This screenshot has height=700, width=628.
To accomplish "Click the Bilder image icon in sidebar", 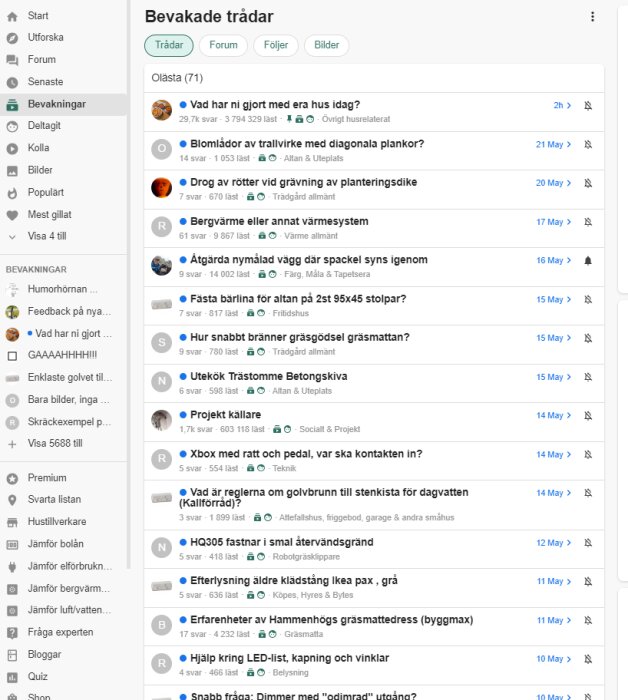I will coord(12,171).
